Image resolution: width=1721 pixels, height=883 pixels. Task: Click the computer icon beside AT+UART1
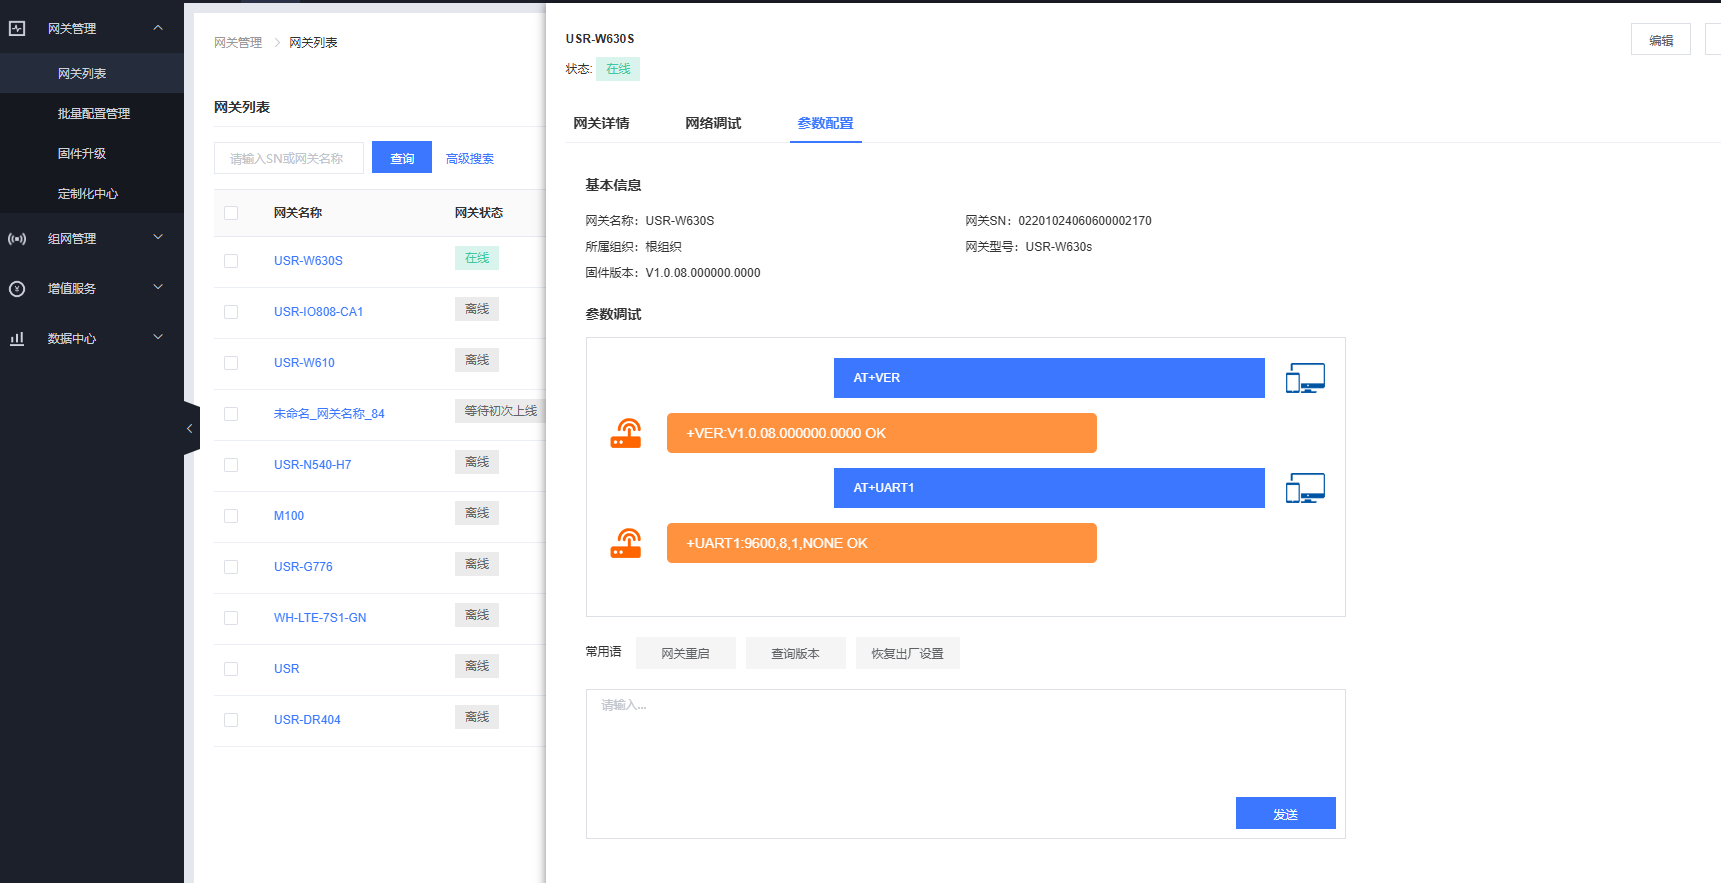pos(1305,489)
